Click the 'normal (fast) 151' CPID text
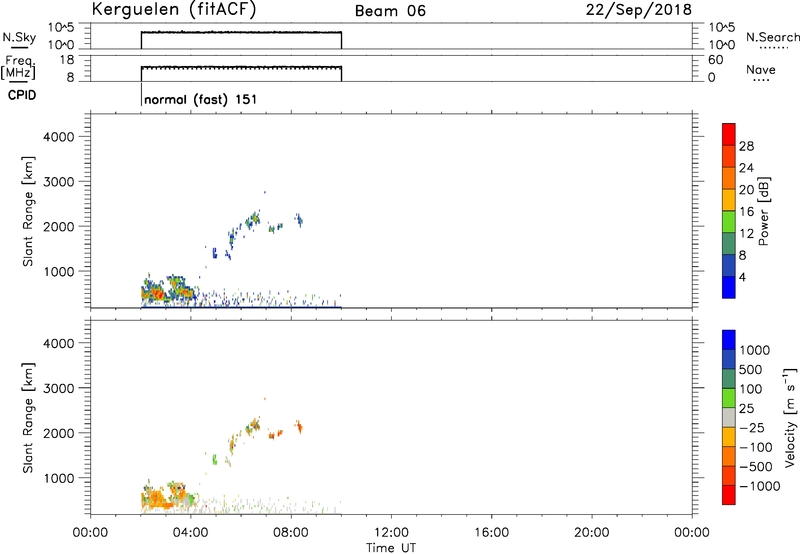 [x=201, y=99]
